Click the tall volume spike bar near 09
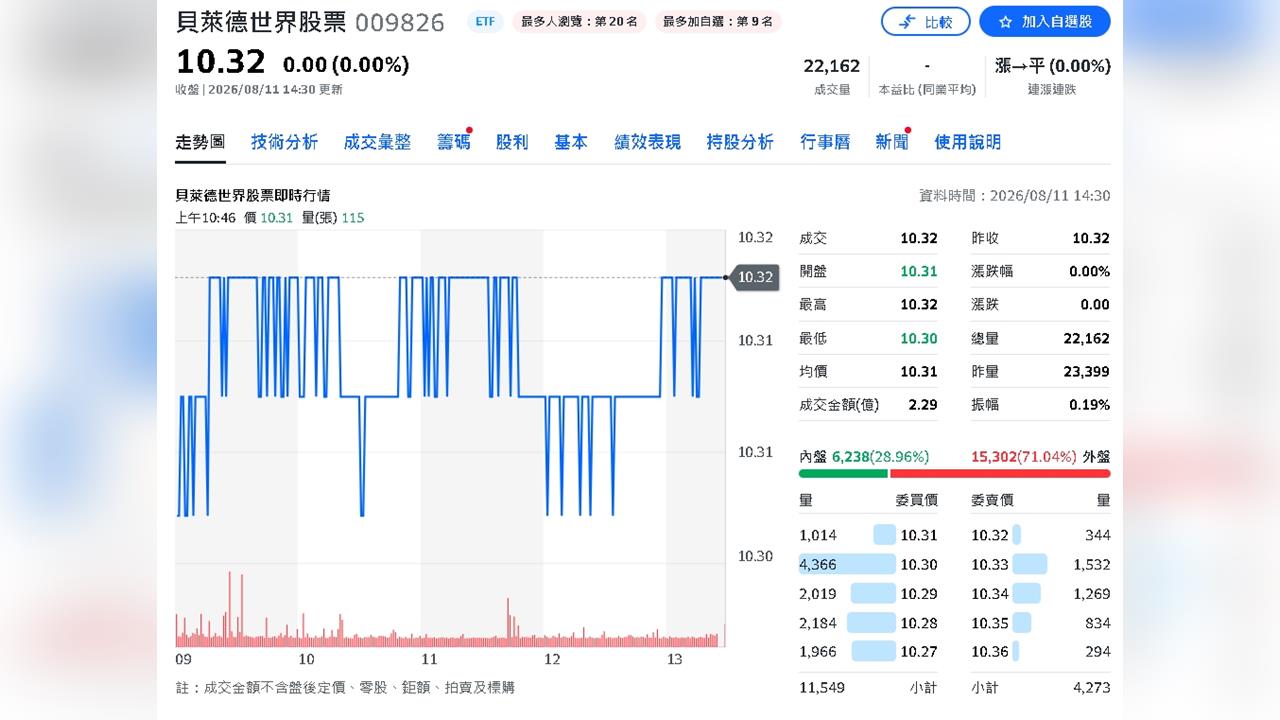This screenshot has height=720, width=1280. (x=230, y=609)
